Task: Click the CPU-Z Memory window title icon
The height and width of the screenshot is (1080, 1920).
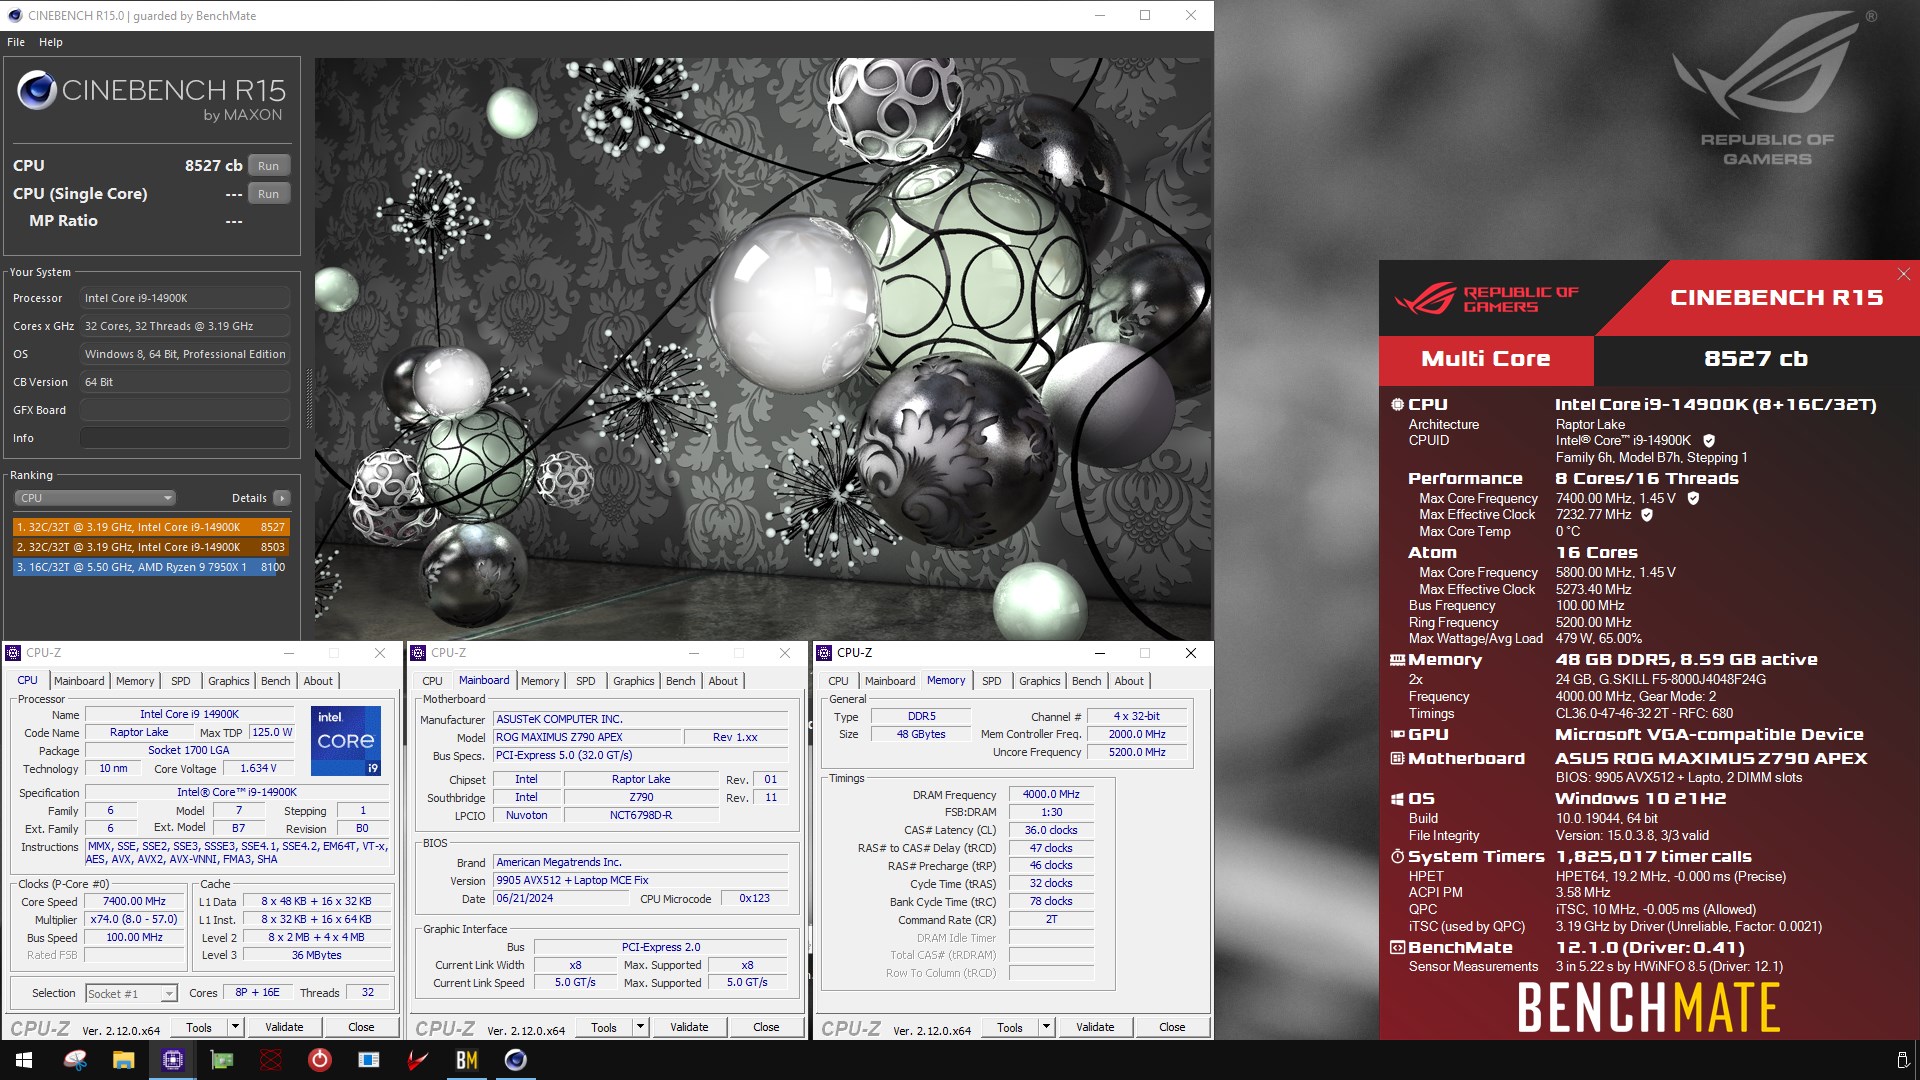Action: [x=824, y=653]
